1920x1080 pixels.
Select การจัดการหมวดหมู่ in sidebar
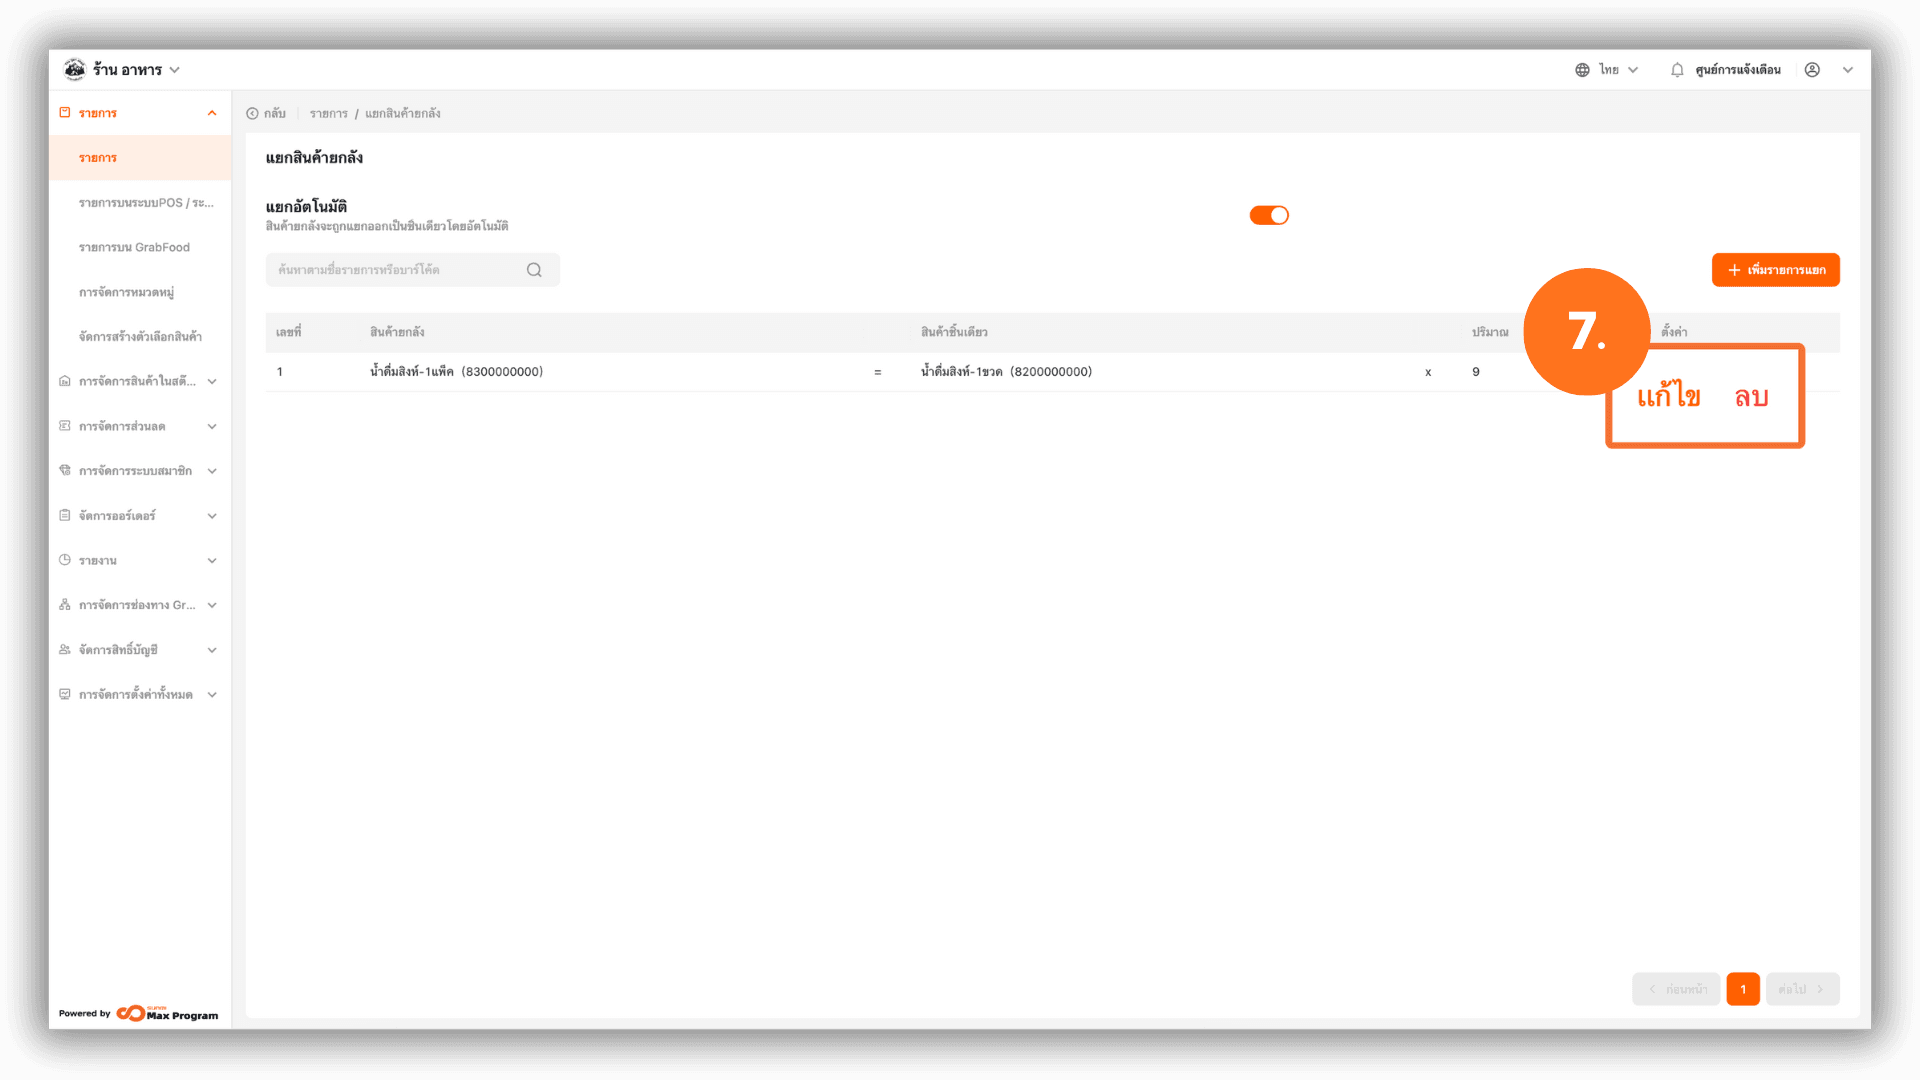coord(126,292)
